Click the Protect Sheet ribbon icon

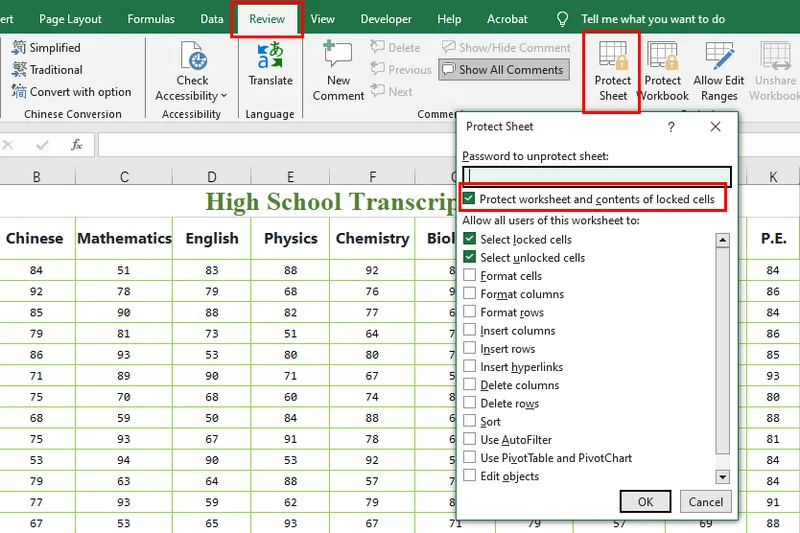pyautogui.click(x=612, y=56)
